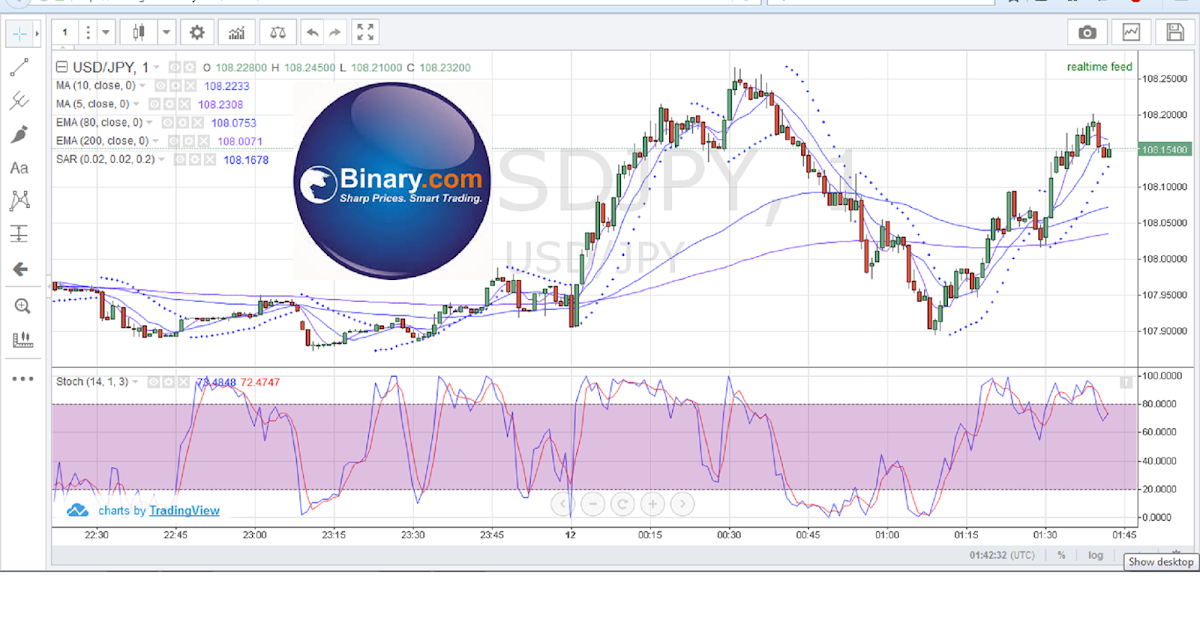1200x630 pixels.
Task: Zoom out with round minus button
Action: (x=592, y=503)
